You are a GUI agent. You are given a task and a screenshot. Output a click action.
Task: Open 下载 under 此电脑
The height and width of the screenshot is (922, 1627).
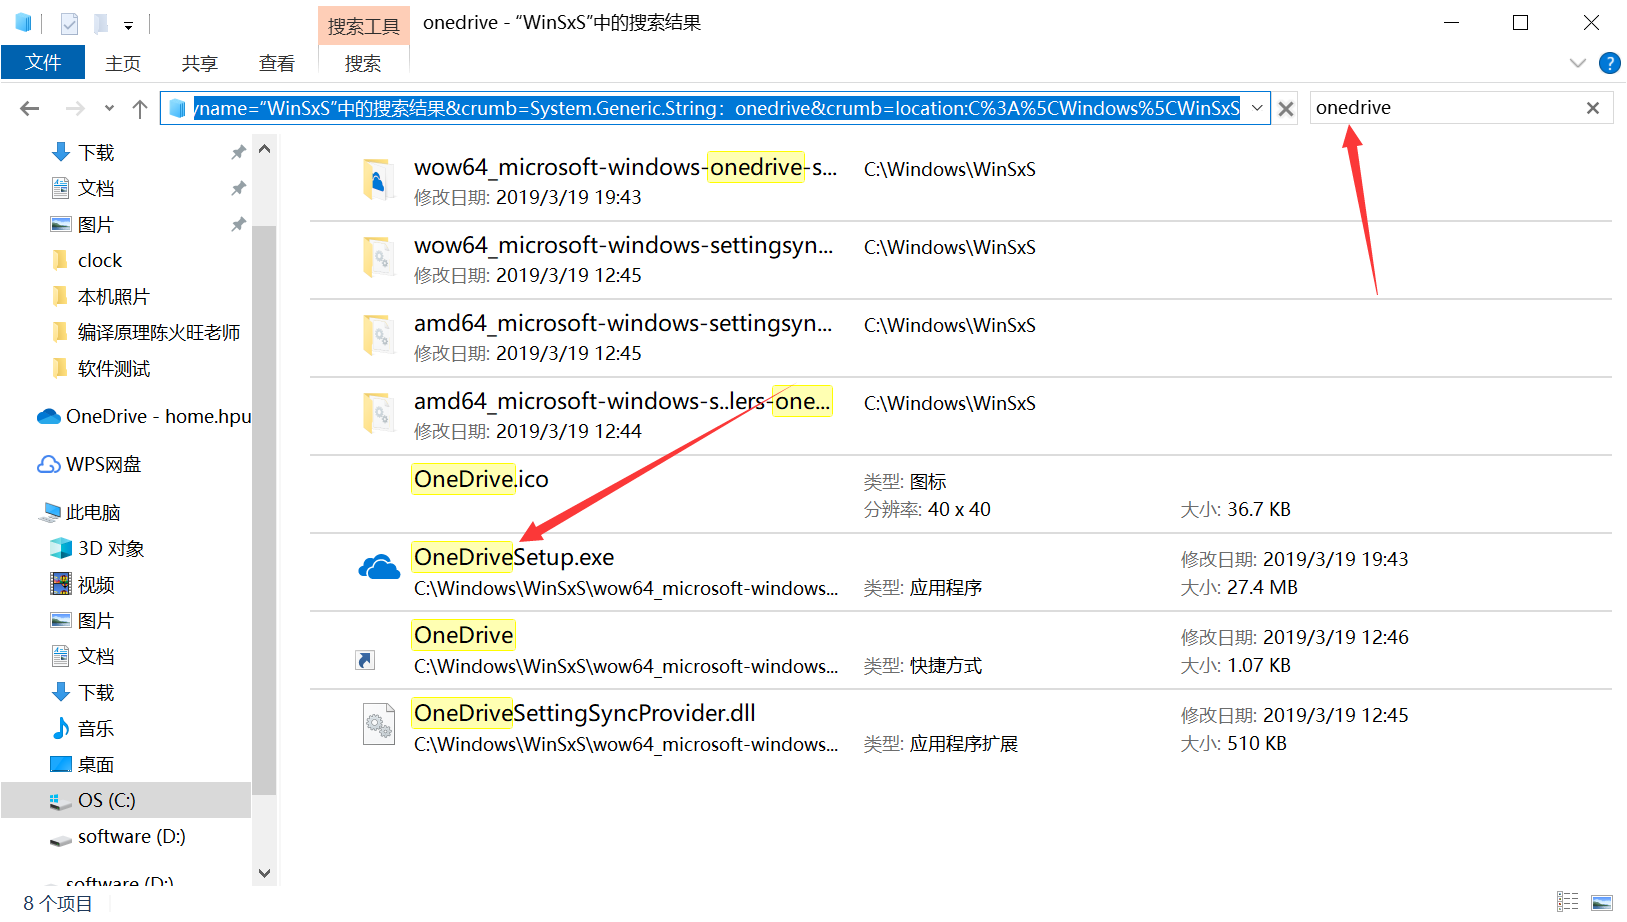pyautogui.click(x=96, y=692)
